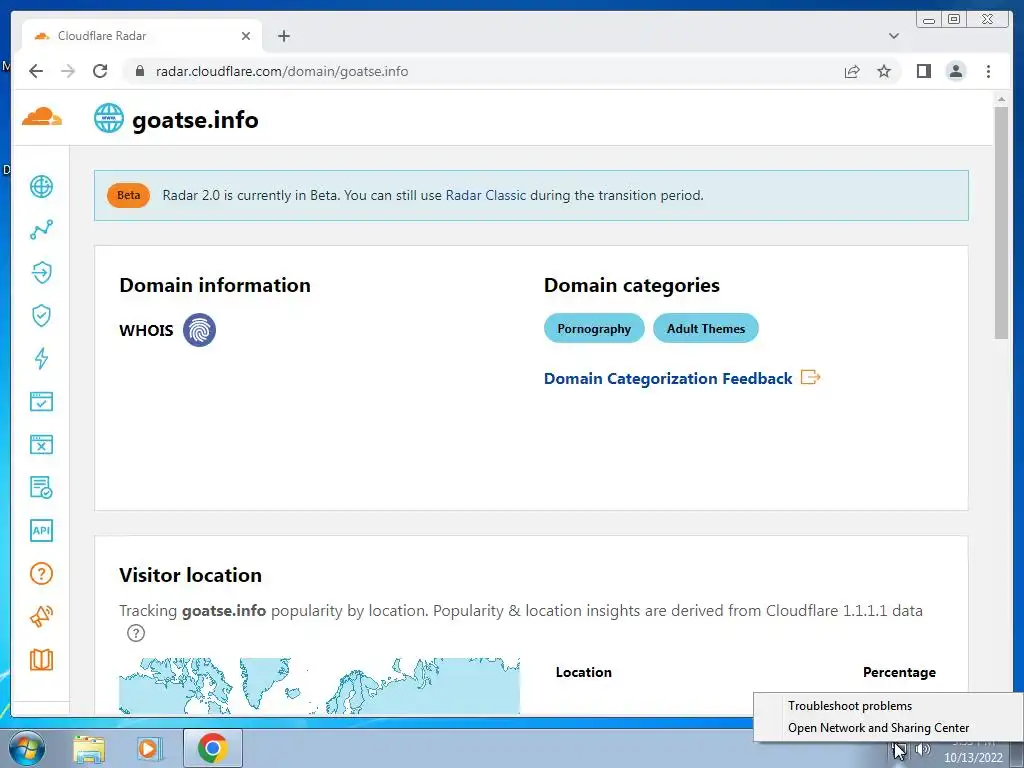Screen dimensions: 1024x768
Task: Open the lightning bolt sidebar icon
Action: 41,359
